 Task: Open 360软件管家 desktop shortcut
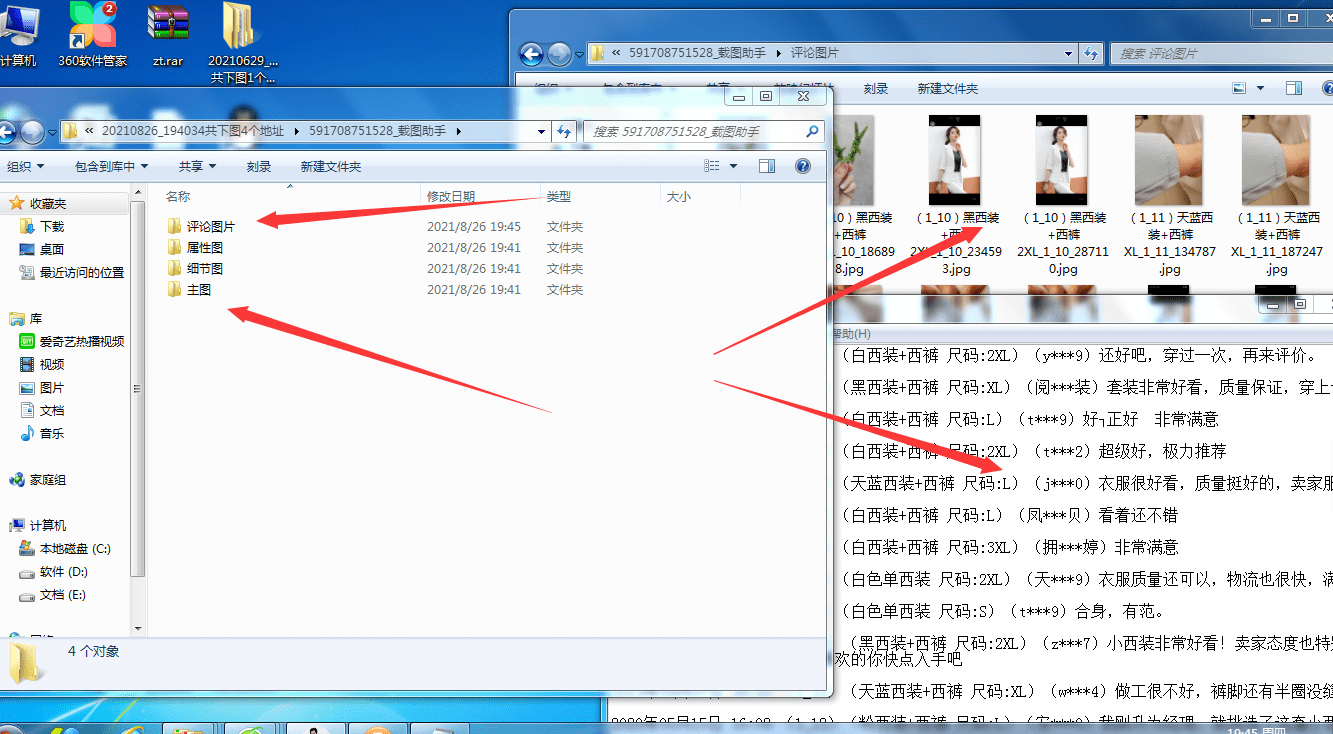click(x=92, y=36)
